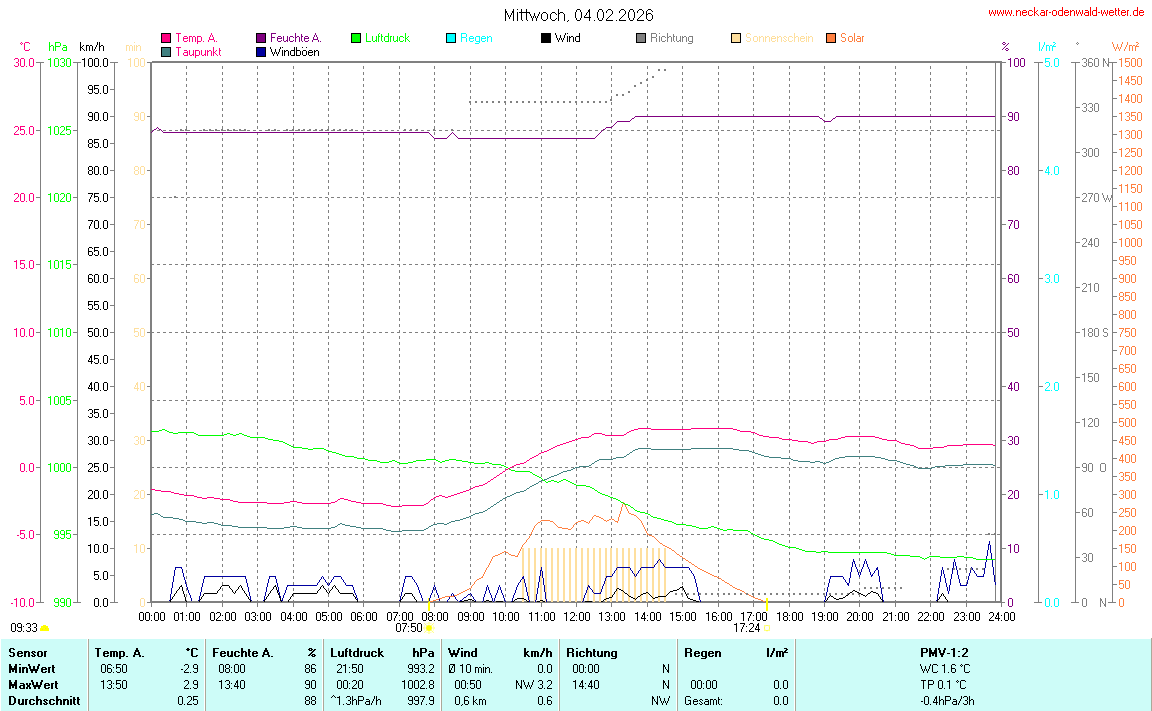Screen dimensions: 1152x711
Task: Click the pink Temp. A. legend swatch
Action: coord(166,38)
